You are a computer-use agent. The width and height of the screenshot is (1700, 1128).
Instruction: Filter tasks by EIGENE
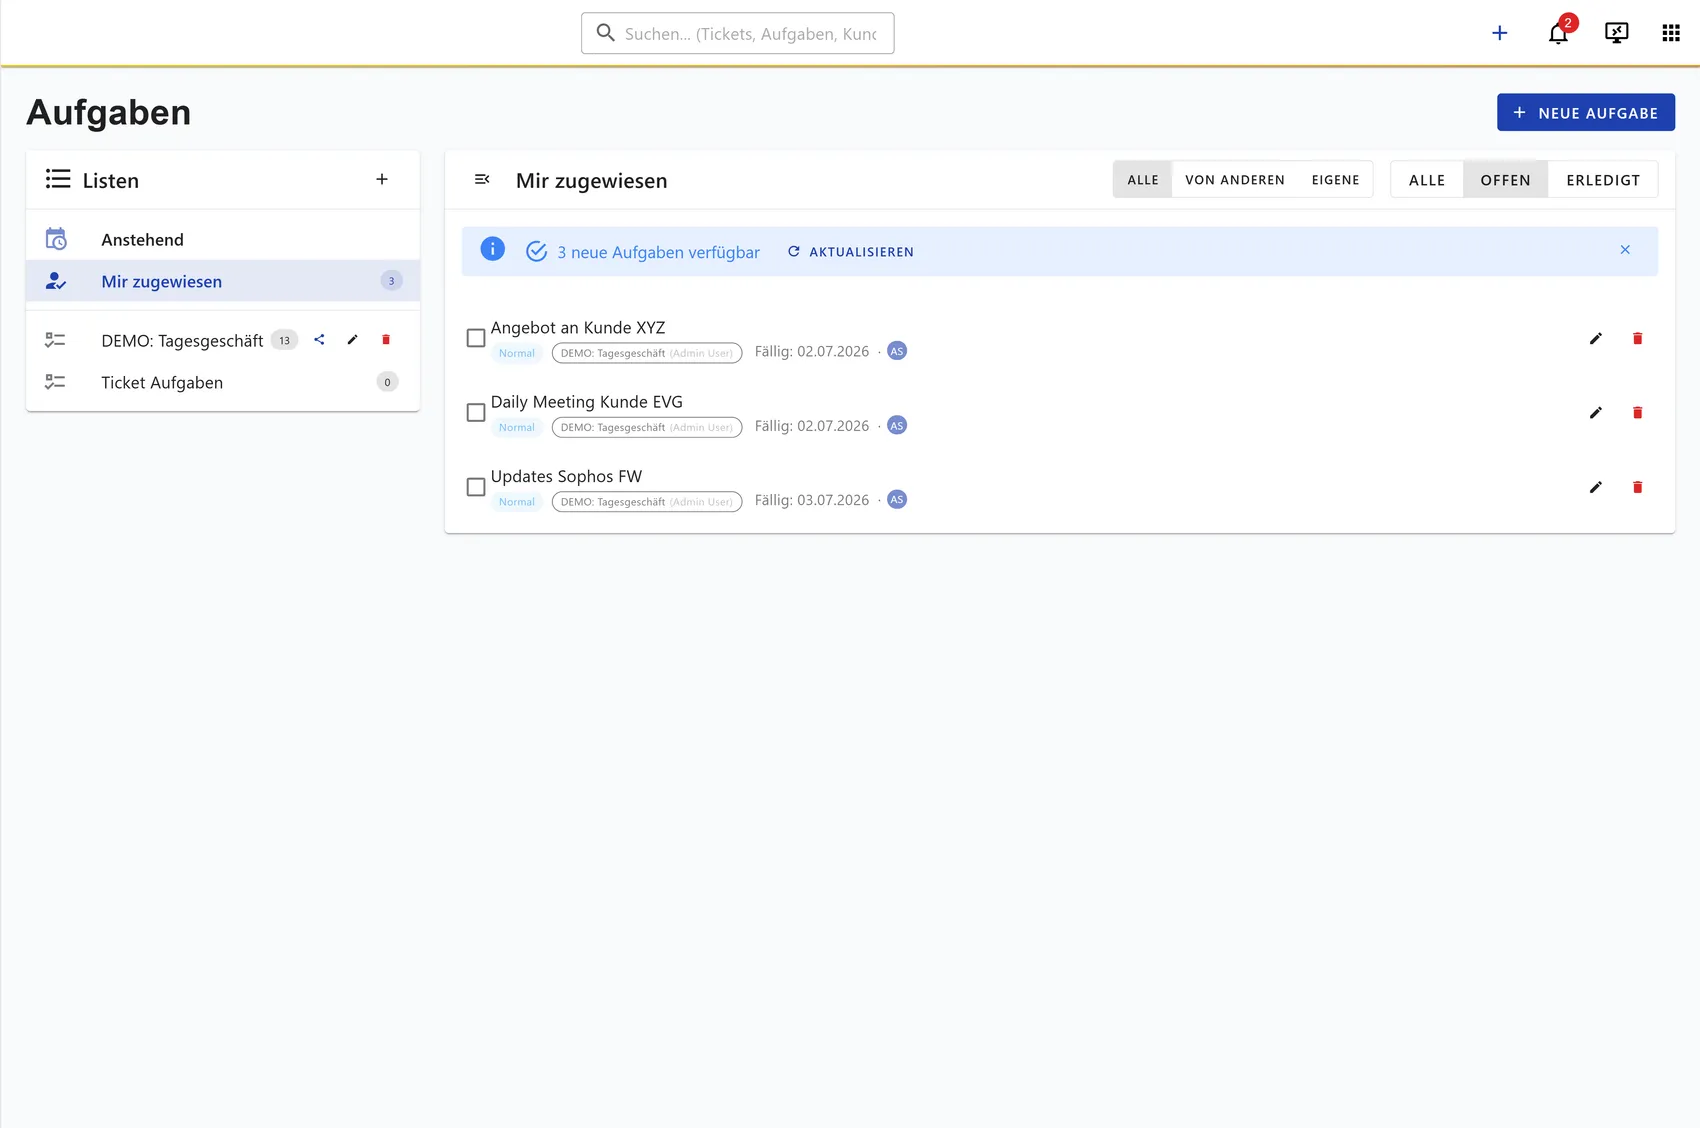click(x=1335, y=180)
